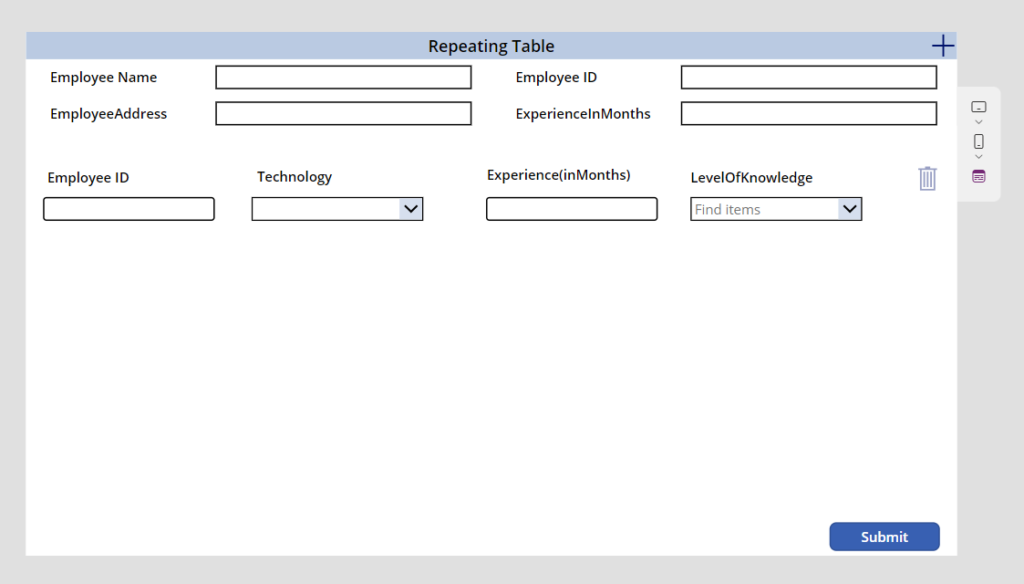Click the Experience(inMonths) field in the row

point(571,209)
